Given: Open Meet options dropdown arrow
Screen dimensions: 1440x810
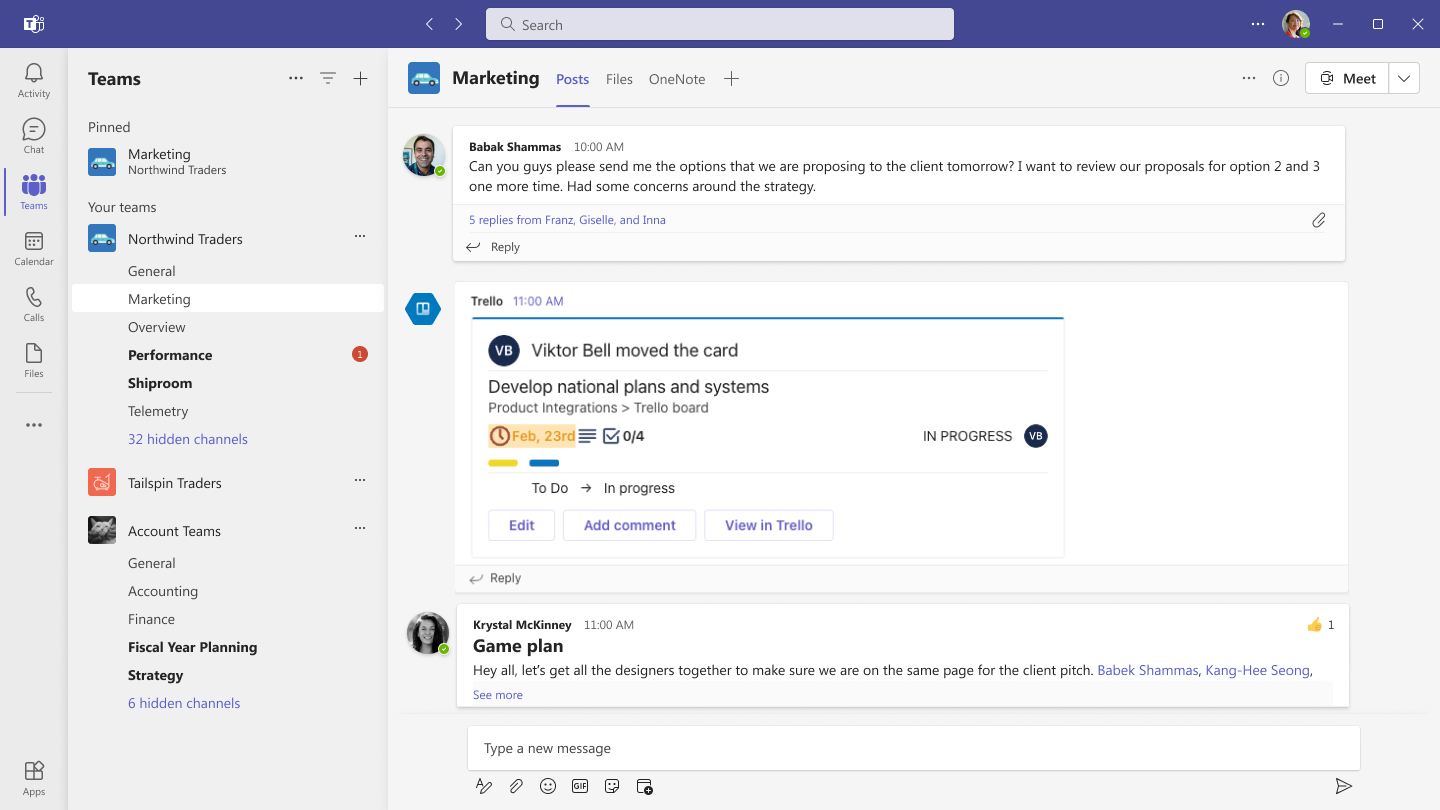Looking at the screenshot, I should pos(1404,78).
